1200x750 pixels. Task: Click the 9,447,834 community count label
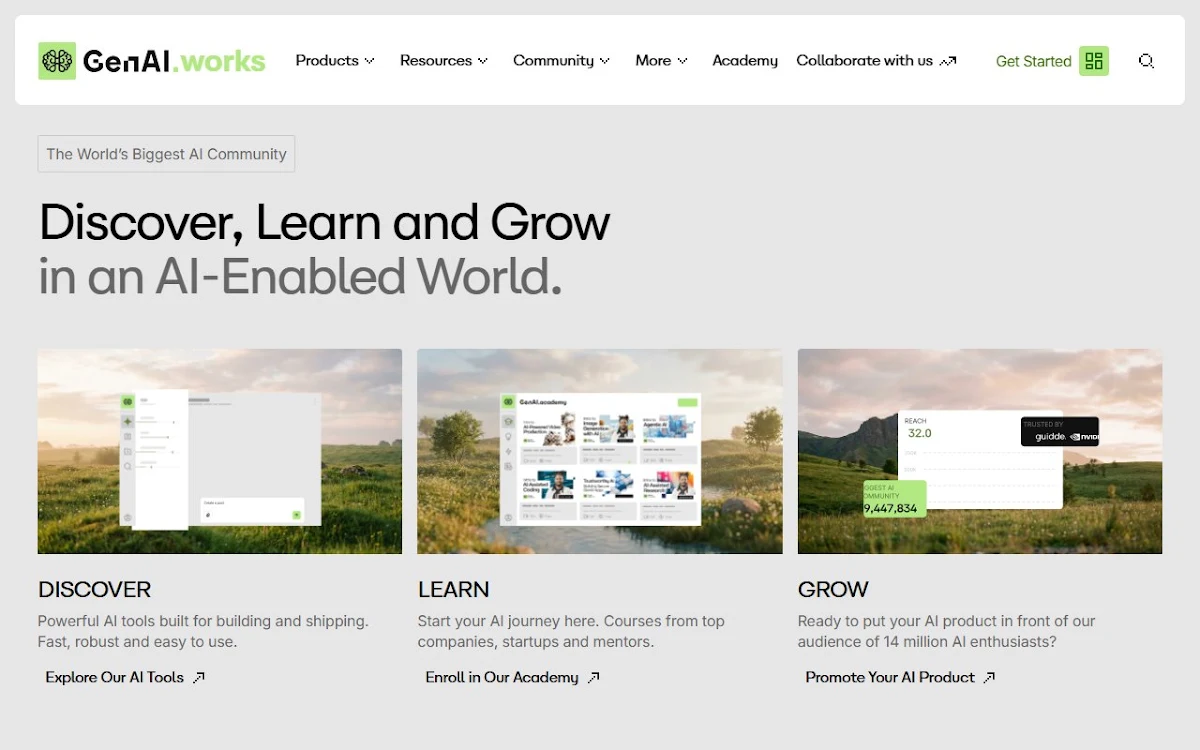coord(891,508)
